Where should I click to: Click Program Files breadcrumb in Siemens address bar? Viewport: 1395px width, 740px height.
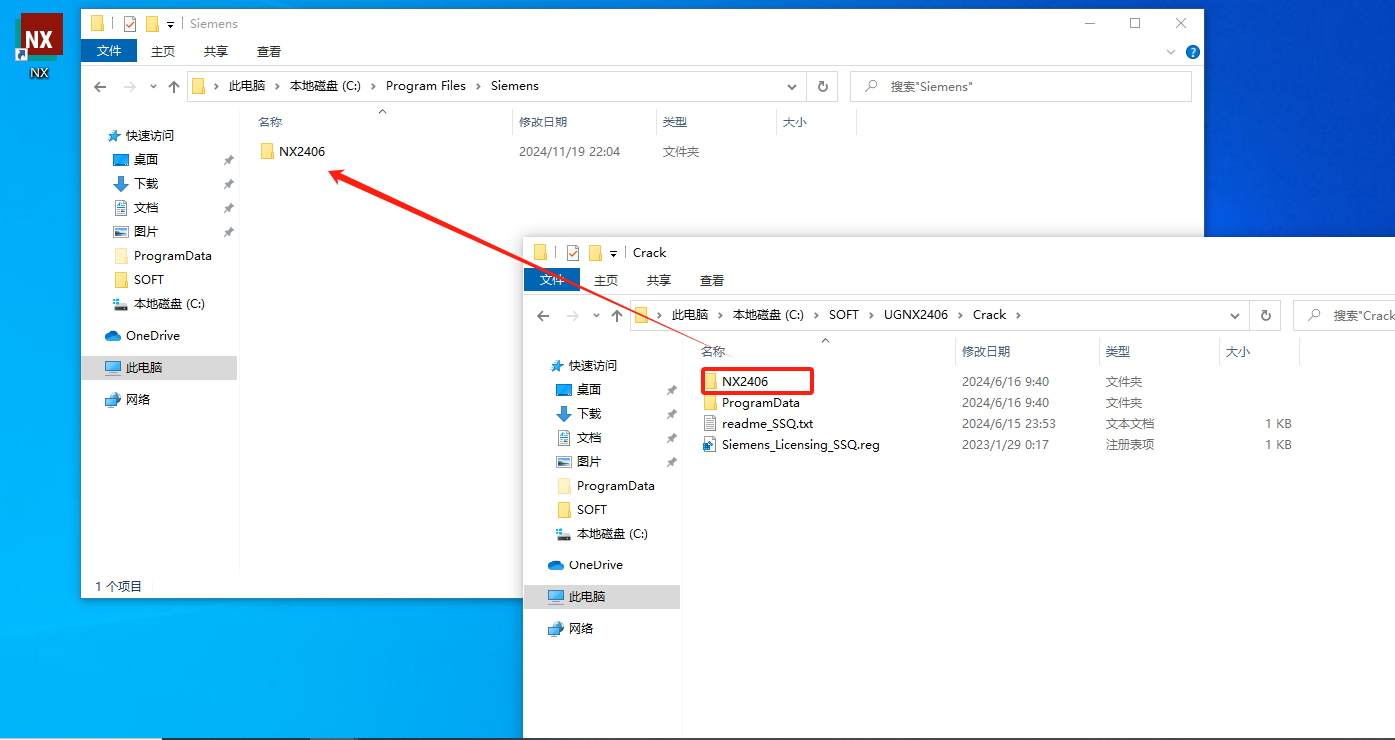point(426,87)
